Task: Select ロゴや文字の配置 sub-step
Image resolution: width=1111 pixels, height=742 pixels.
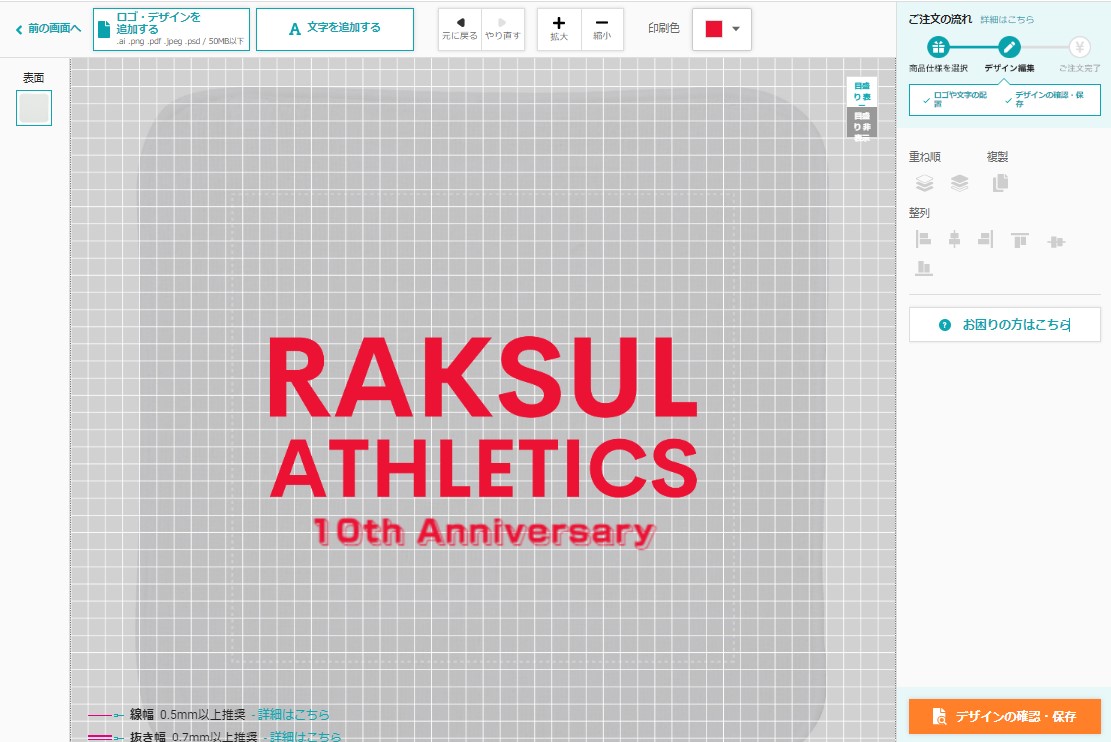Action: tap(957, 99)
